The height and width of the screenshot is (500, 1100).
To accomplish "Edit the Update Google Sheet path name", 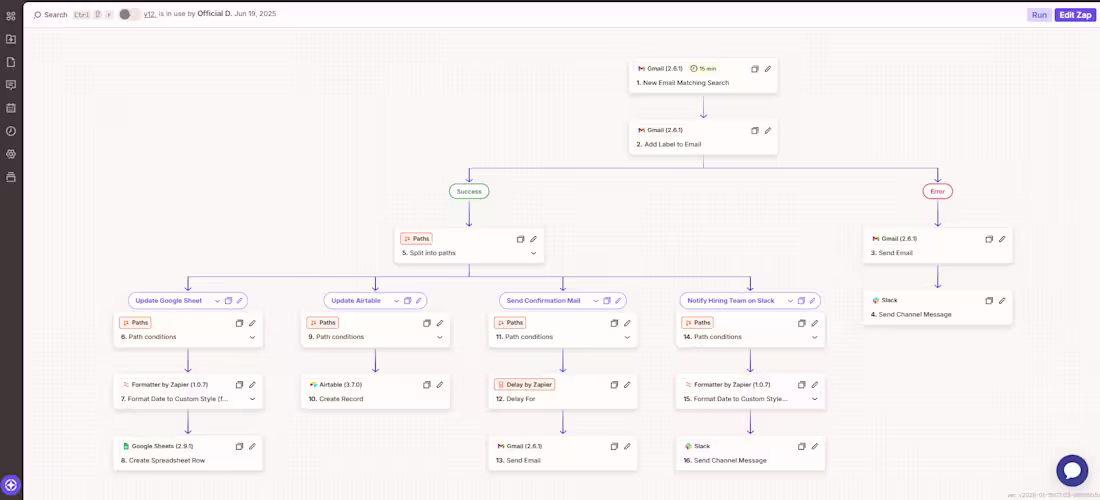I will pyautogui.click(x=239, y=301).
